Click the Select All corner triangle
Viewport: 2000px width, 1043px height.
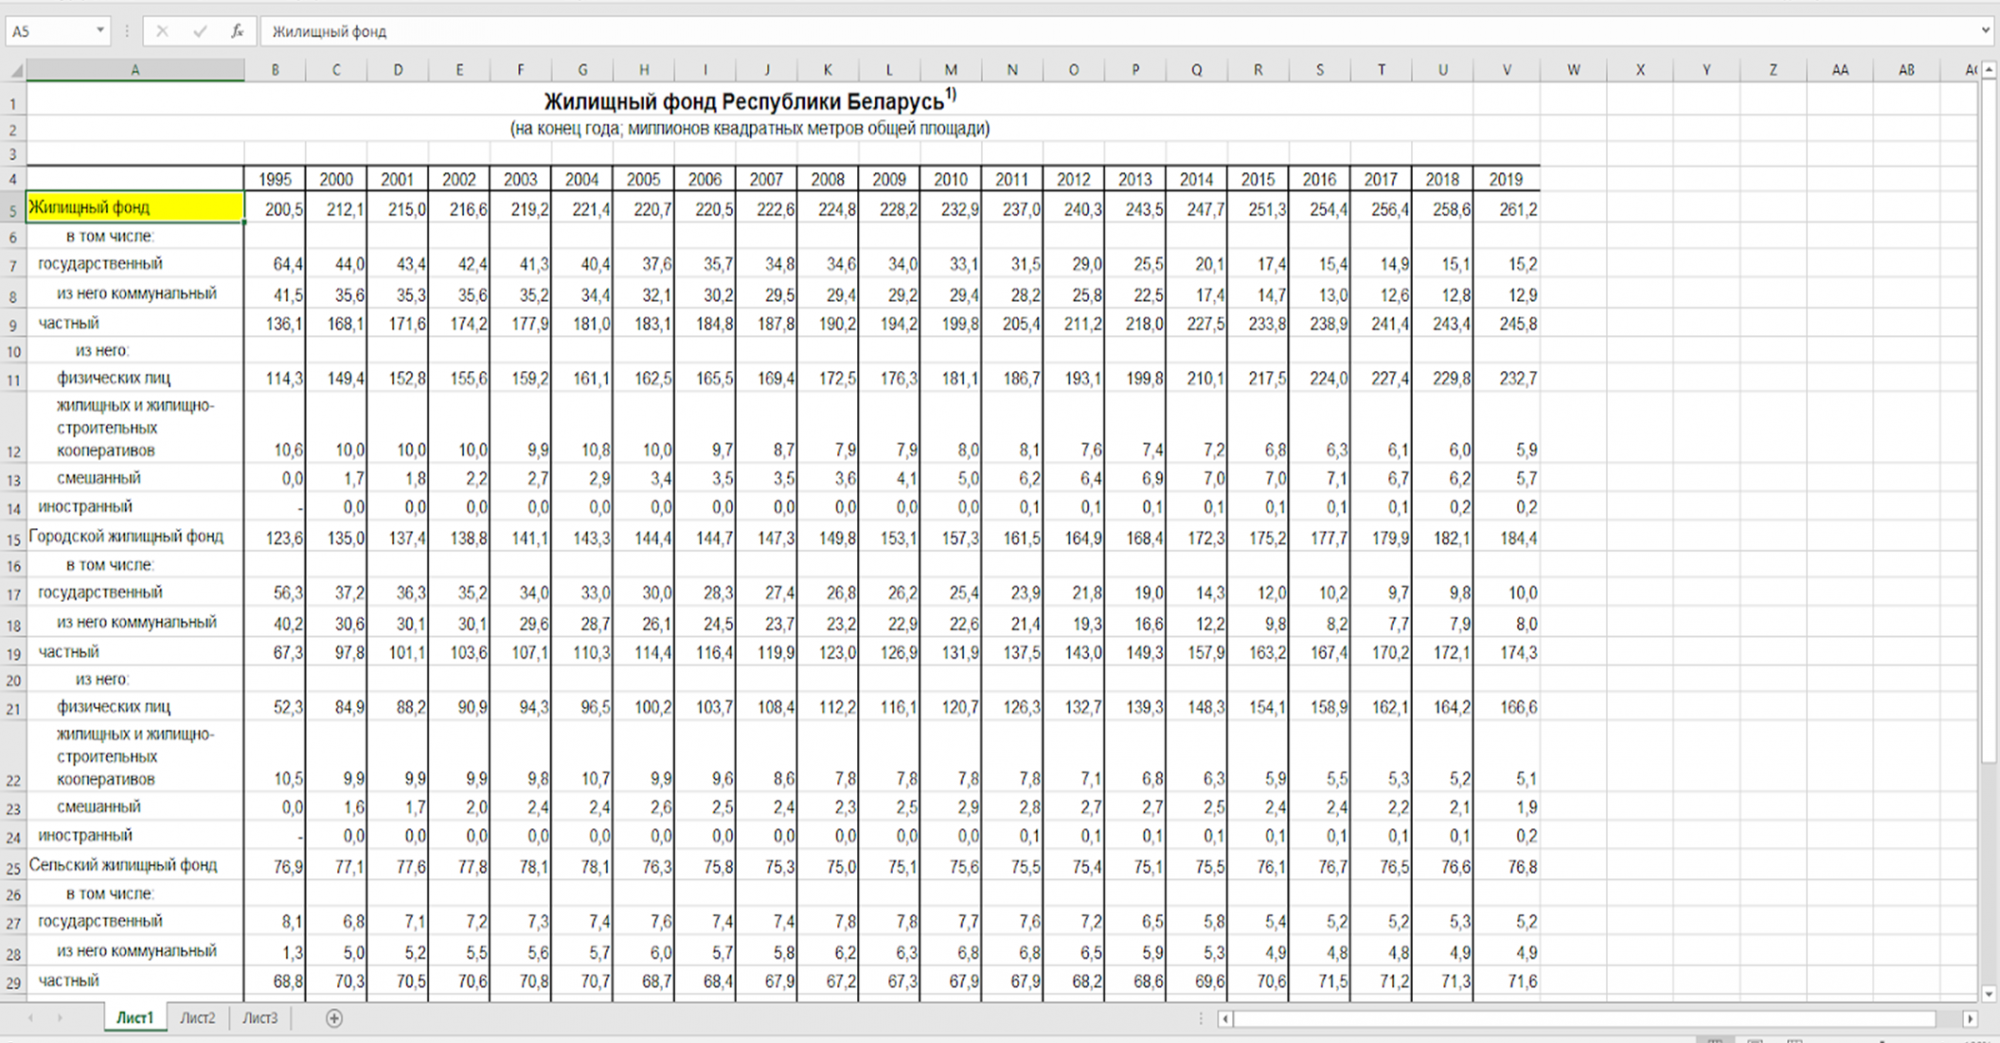pos(14,70)
